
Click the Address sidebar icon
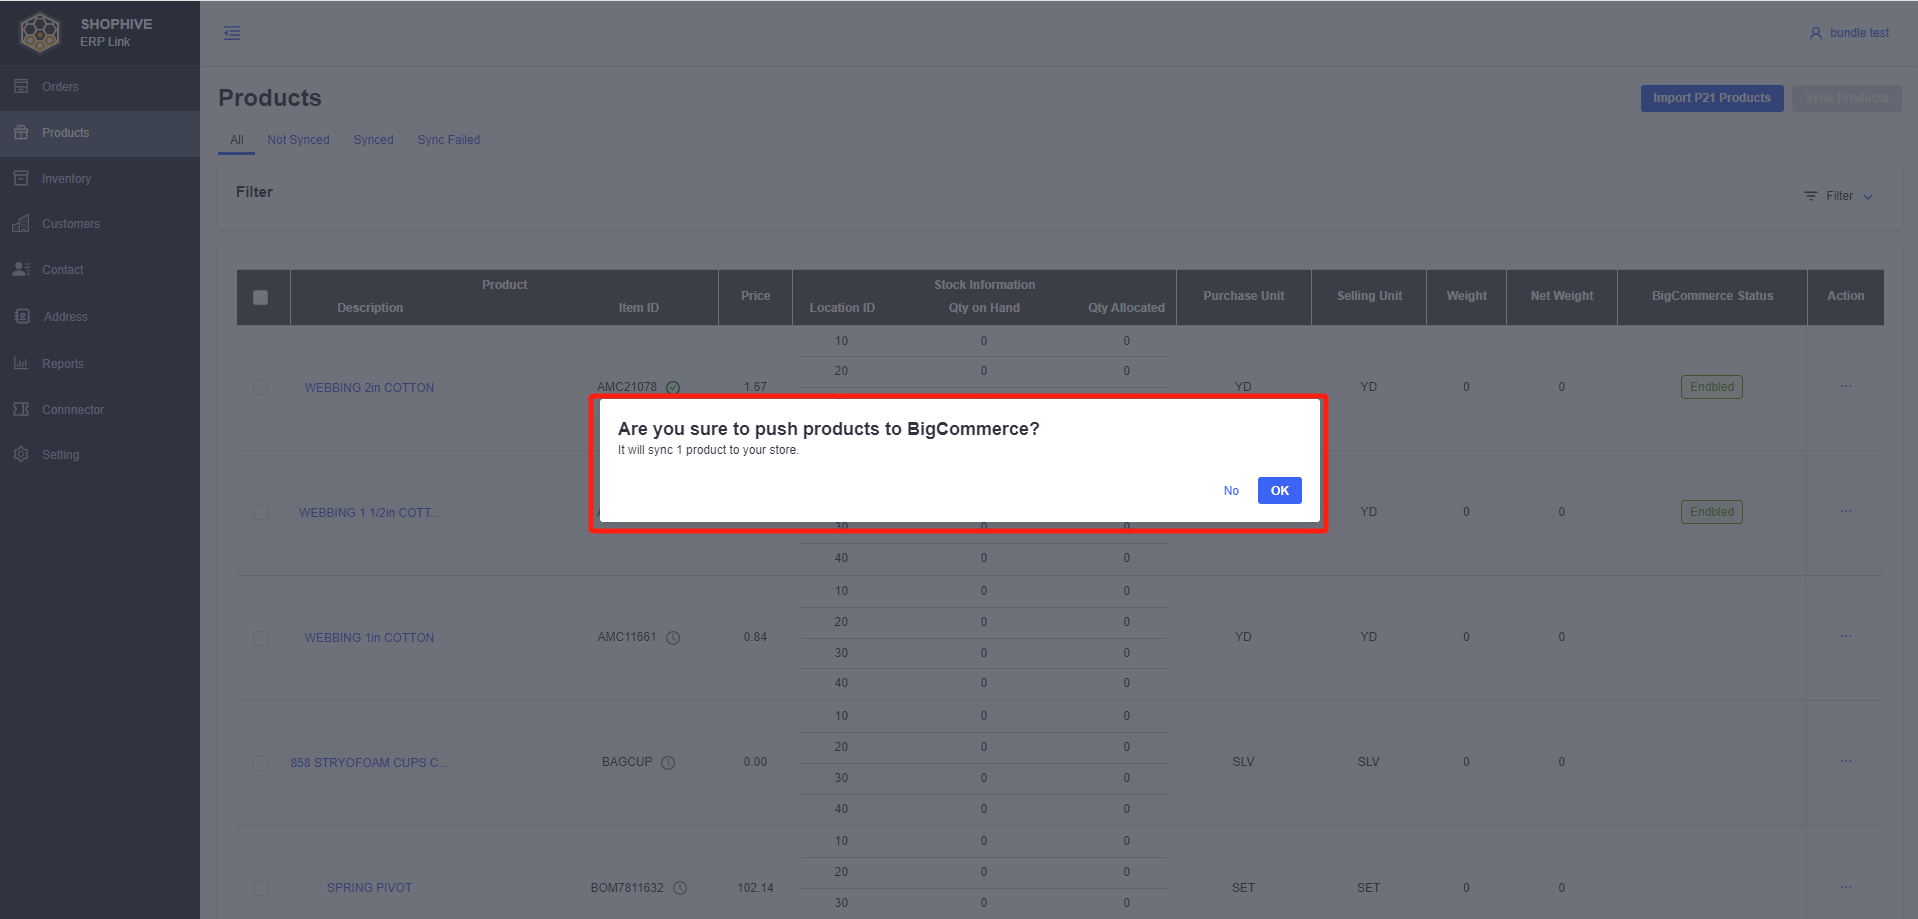(22, 316)
